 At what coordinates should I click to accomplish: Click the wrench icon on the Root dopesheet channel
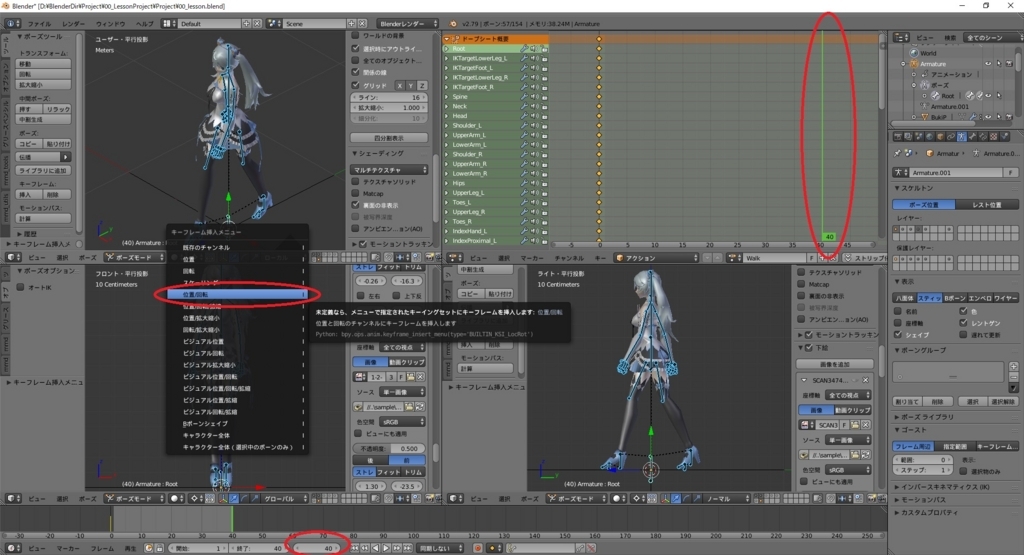[x=524, y=49]
